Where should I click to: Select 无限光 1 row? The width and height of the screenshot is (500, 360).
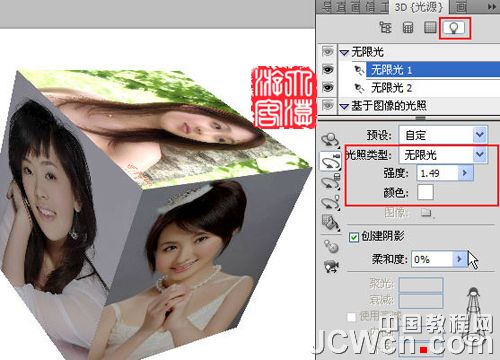pyautogui.click(x=433, y=70)
